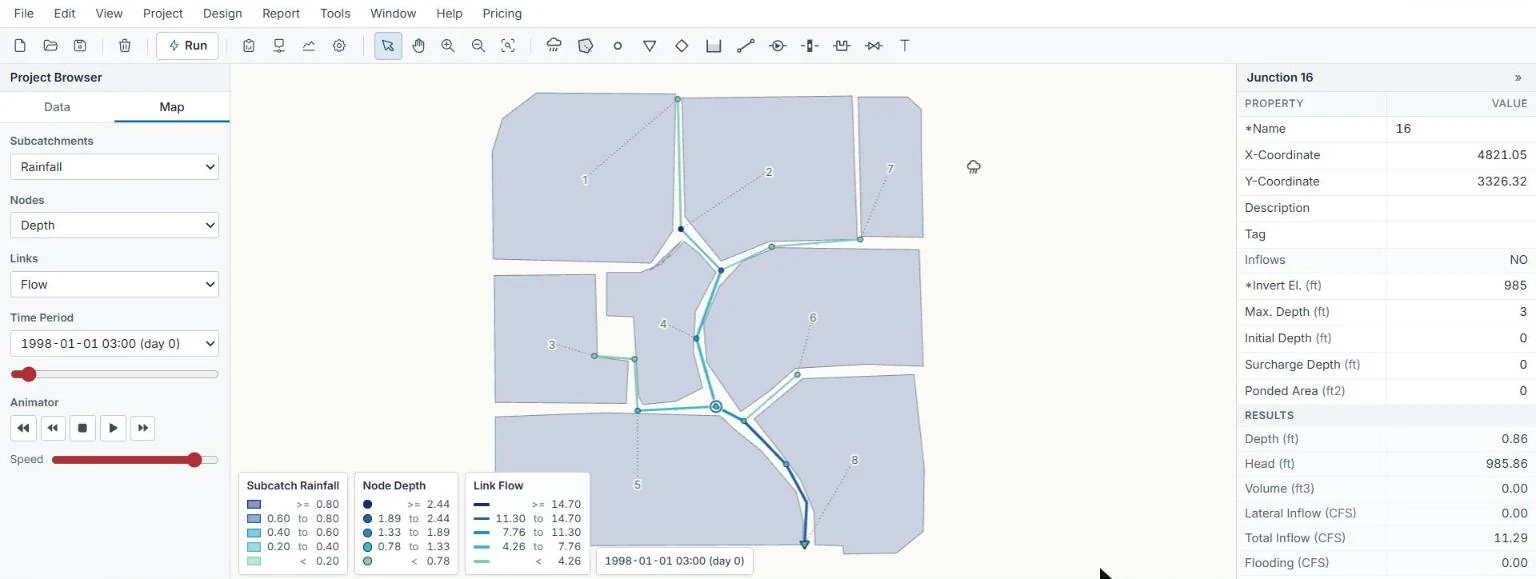
Task: Select the subcatchment polygon tool
Action: coord(586,45)
